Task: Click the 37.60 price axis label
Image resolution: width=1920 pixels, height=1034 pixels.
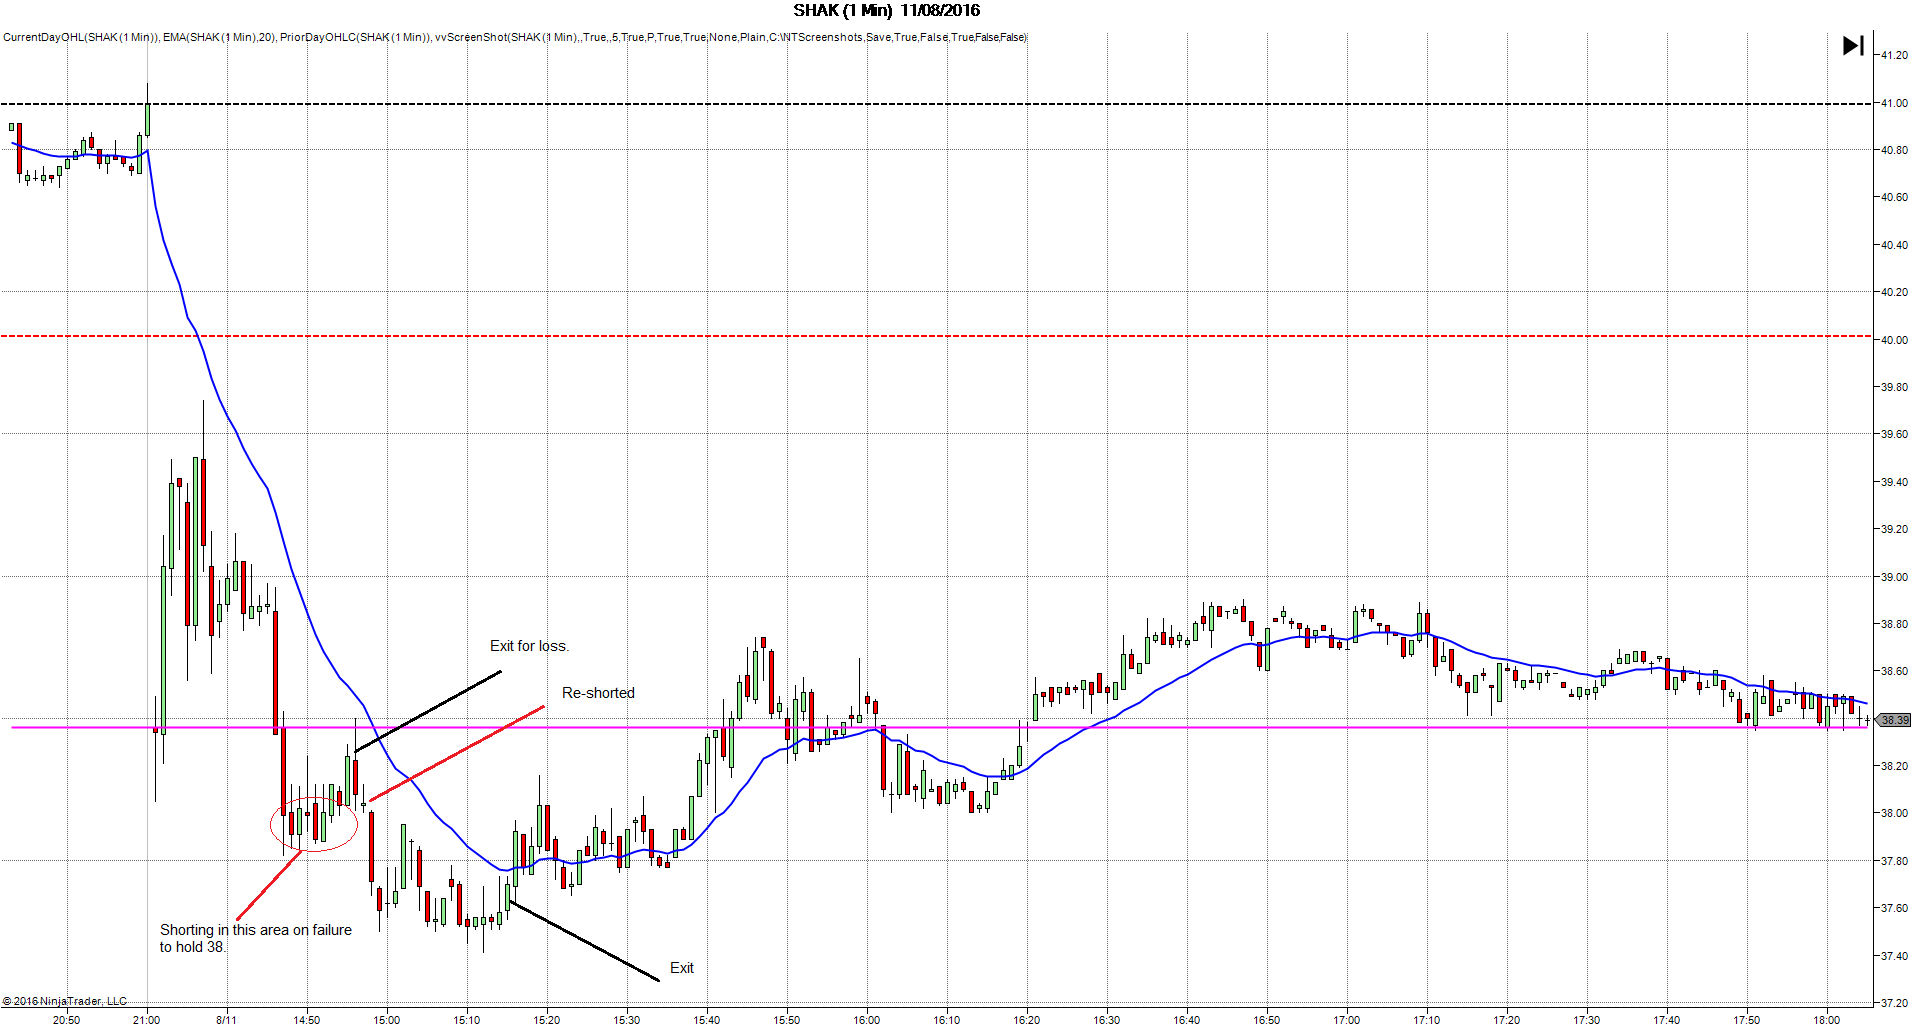Action: pos(1894,908)
